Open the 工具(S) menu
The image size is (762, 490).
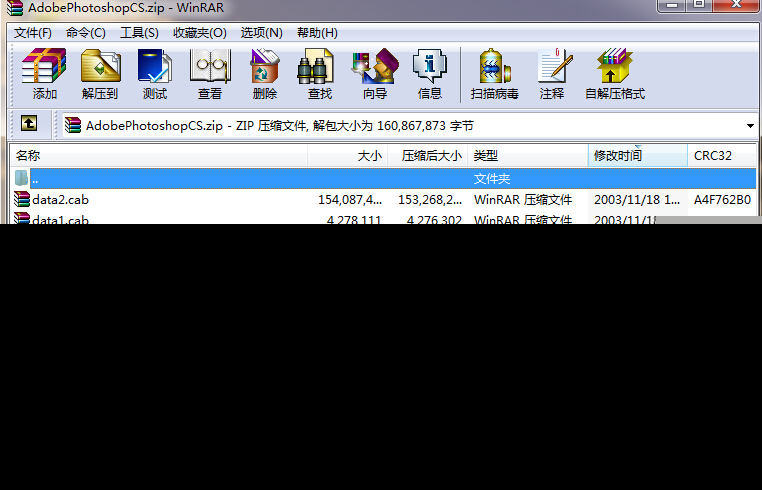pos(139,33)
